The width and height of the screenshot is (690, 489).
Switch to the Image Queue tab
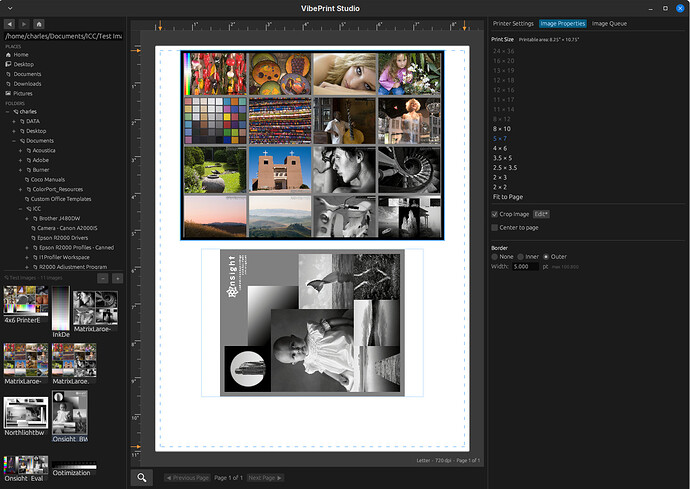pyautogui.click(x=609, y=24)
